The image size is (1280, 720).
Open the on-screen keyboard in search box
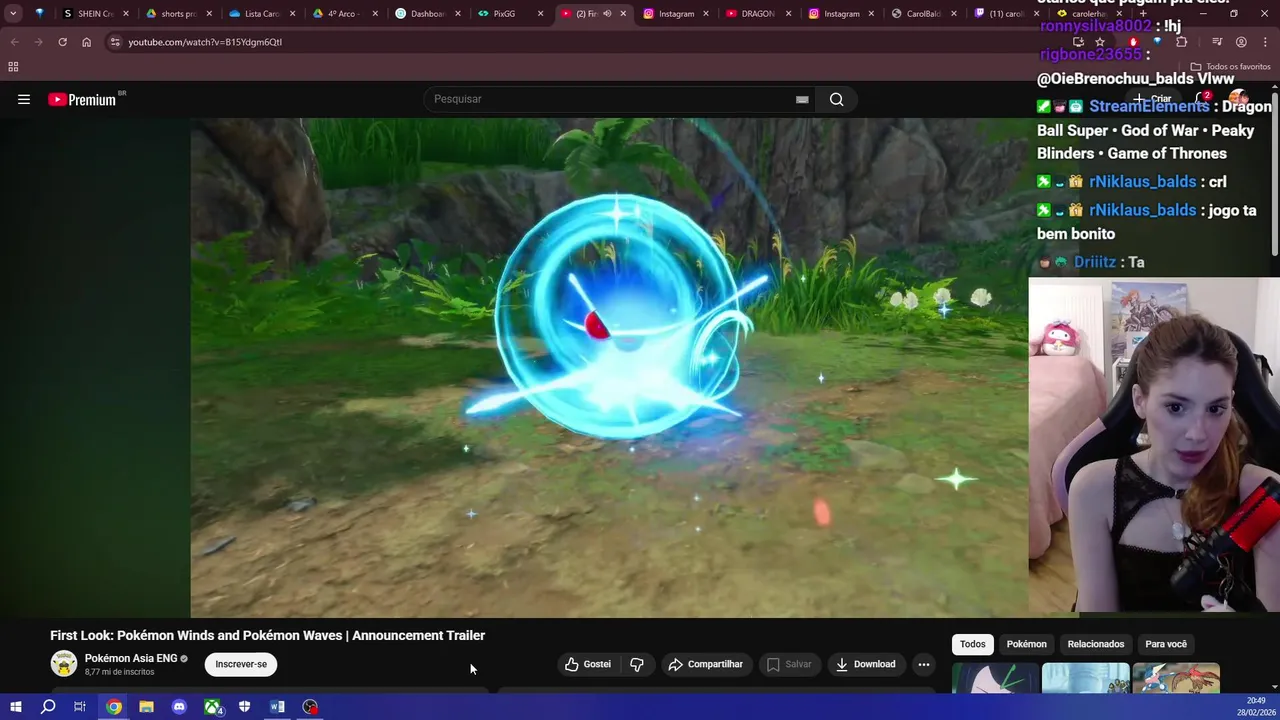coord(802,99)
